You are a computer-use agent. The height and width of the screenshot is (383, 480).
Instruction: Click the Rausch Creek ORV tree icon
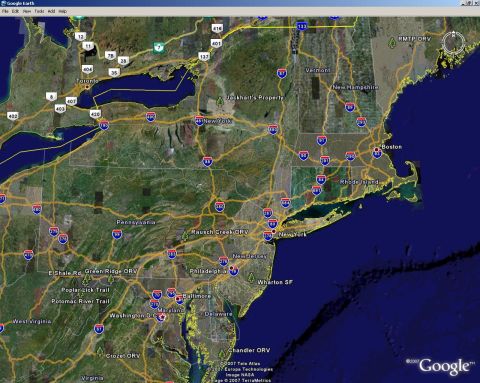click(185, 235)
